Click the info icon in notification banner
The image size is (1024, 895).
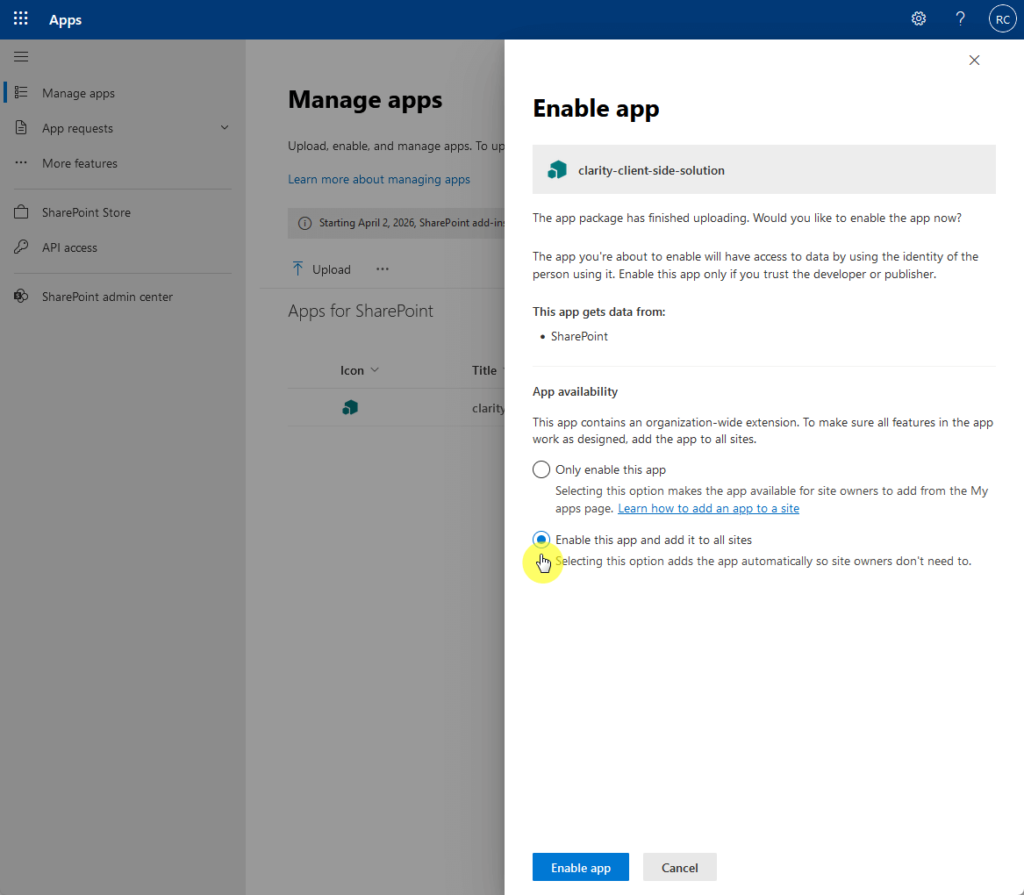[305, 223]
